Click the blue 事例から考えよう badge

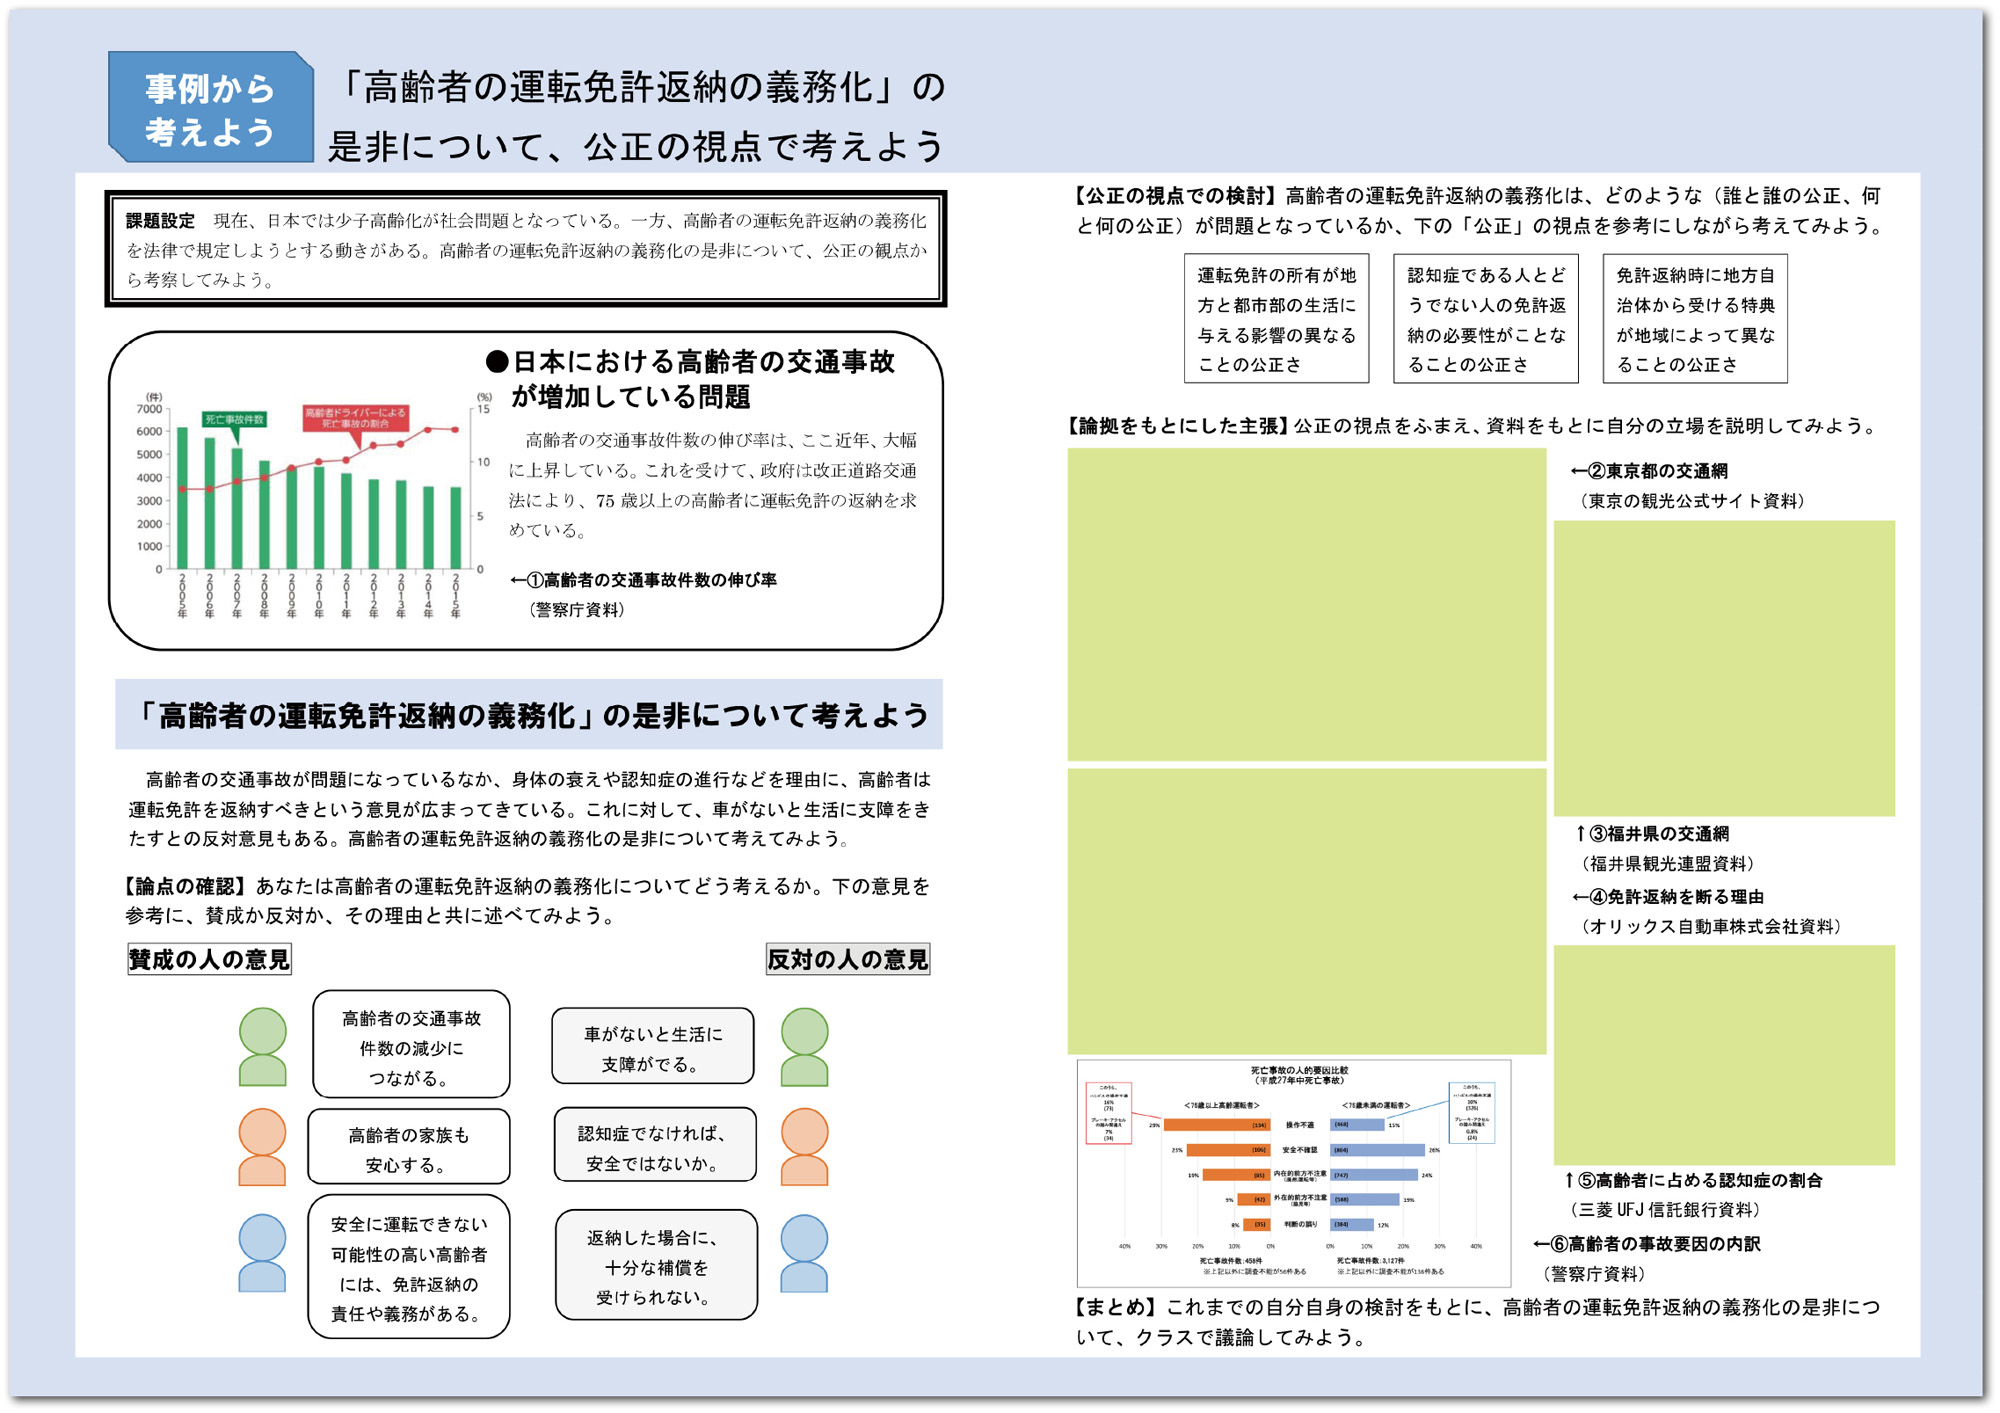tap(211, 107)
